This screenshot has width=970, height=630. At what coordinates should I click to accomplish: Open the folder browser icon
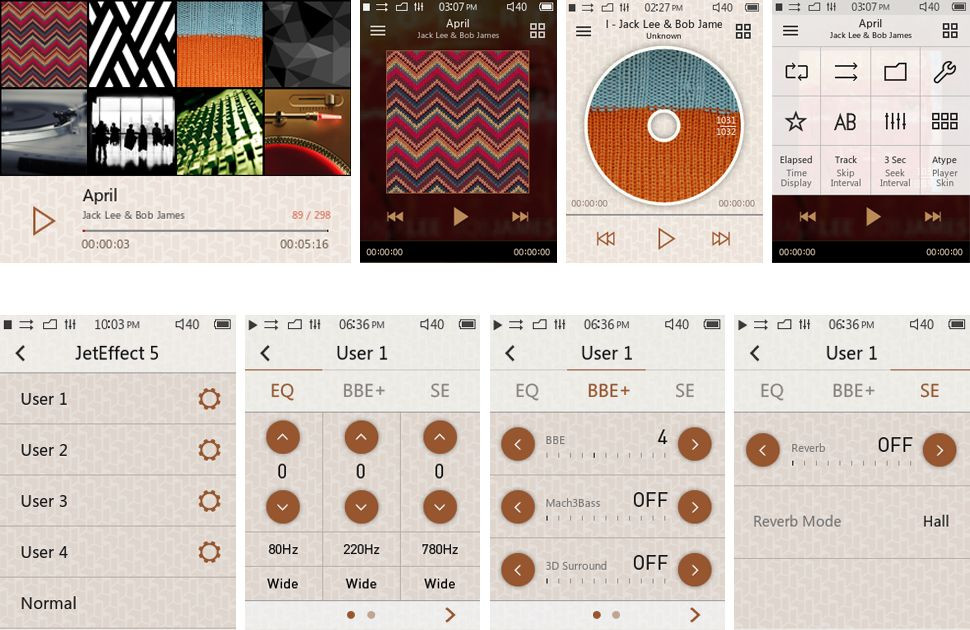point(895,72)
